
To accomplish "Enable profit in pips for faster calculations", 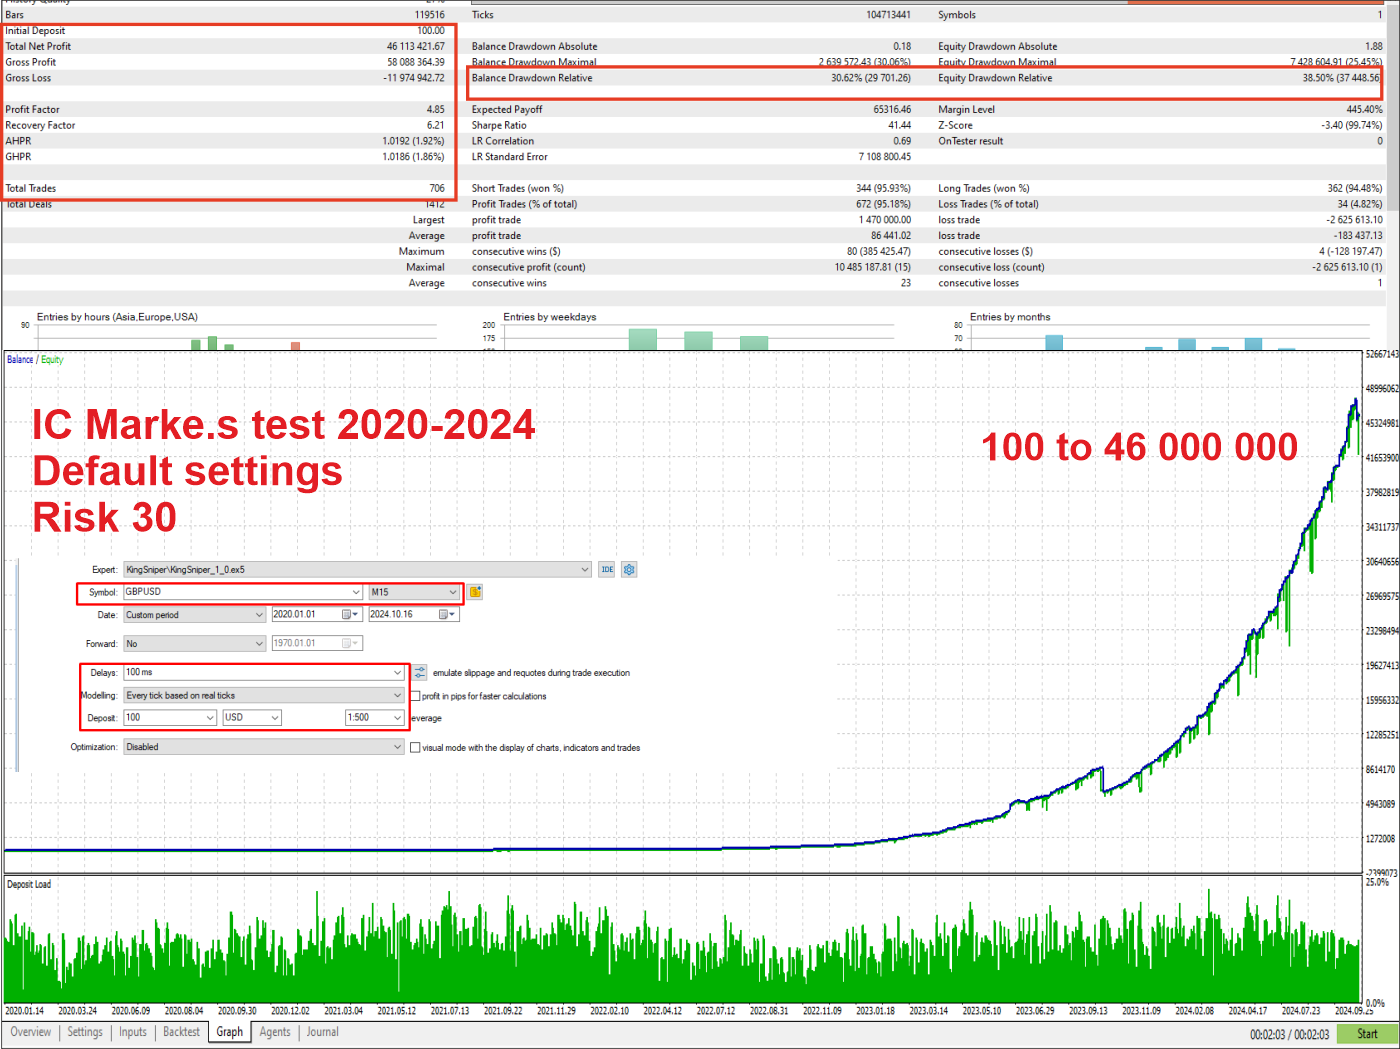I will [415, 696].
